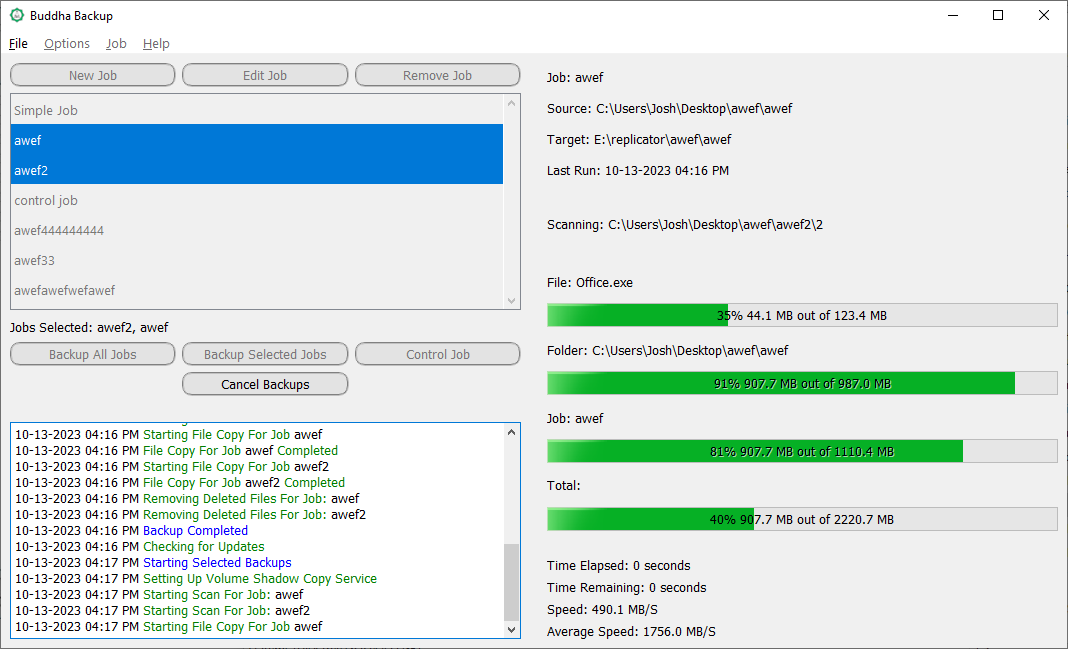Screen dimensions: 1068x649
Task: Click job list scroll up arrow
Action: point(512,103)
